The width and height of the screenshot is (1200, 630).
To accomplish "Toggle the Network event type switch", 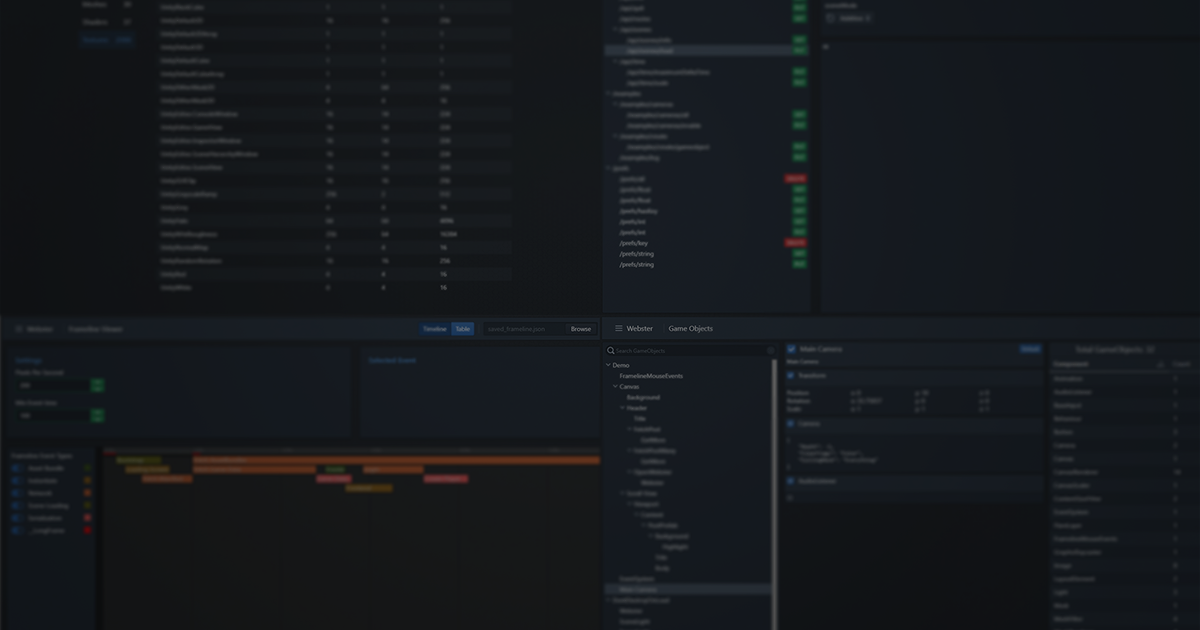I will [16, 493].
